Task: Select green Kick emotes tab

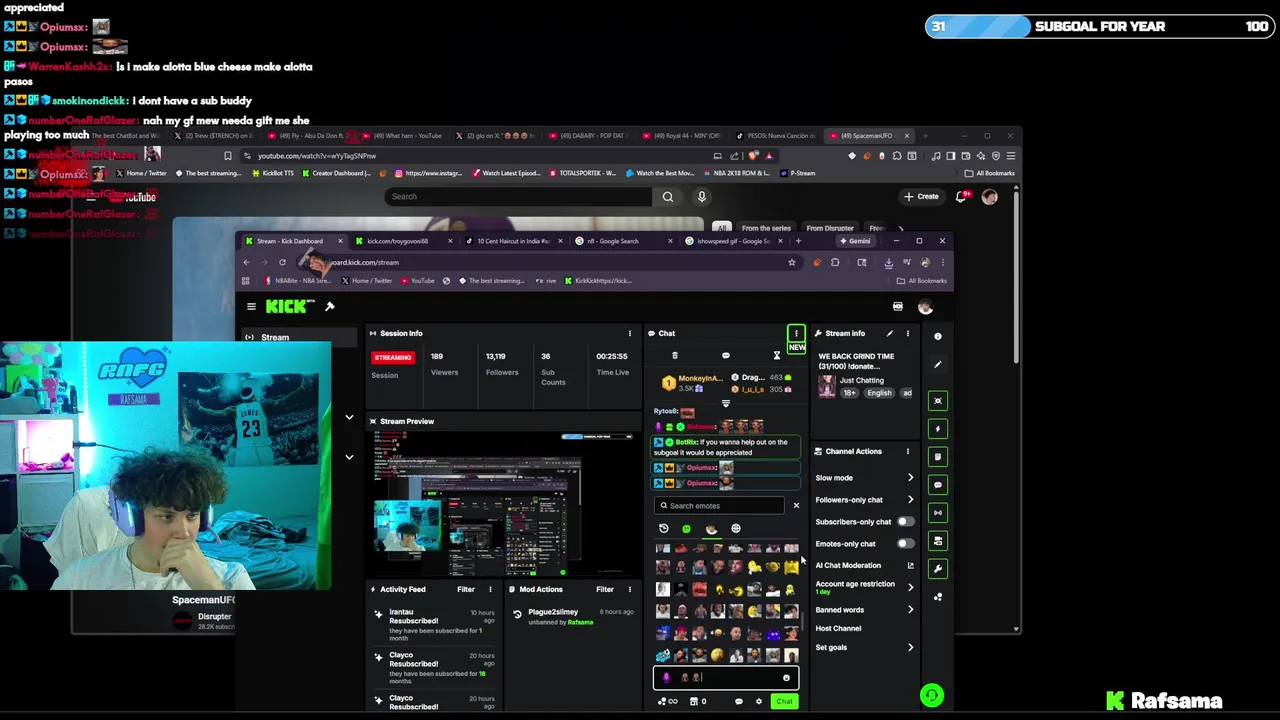Action: (x=686, y=528)
